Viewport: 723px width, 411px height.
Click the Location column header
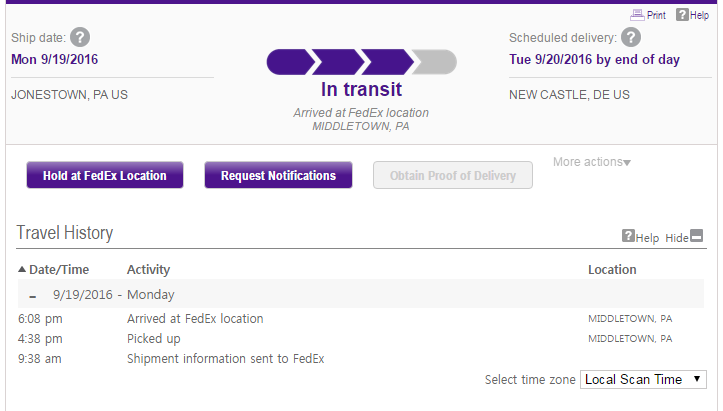coord(612,270)
